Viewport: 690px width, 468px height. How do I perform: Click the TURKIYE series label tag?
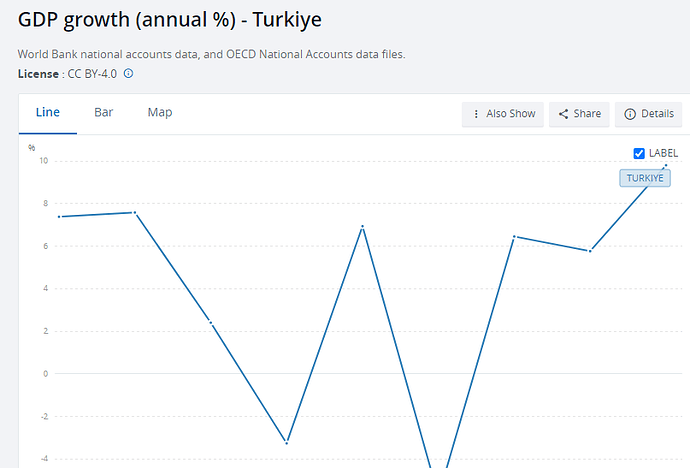point(644,178)
